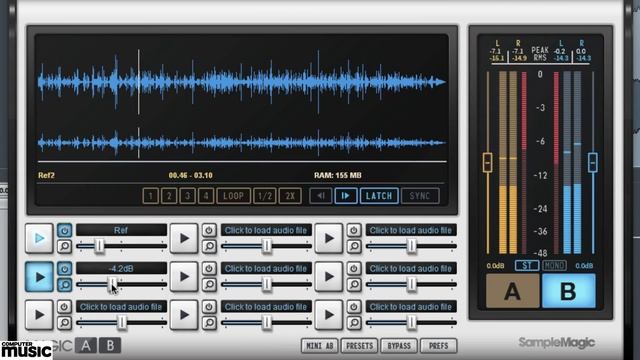The width and height of the screenshot is (640, 360).
Task: Open the MINI AB view
Action: click(320, 346)
